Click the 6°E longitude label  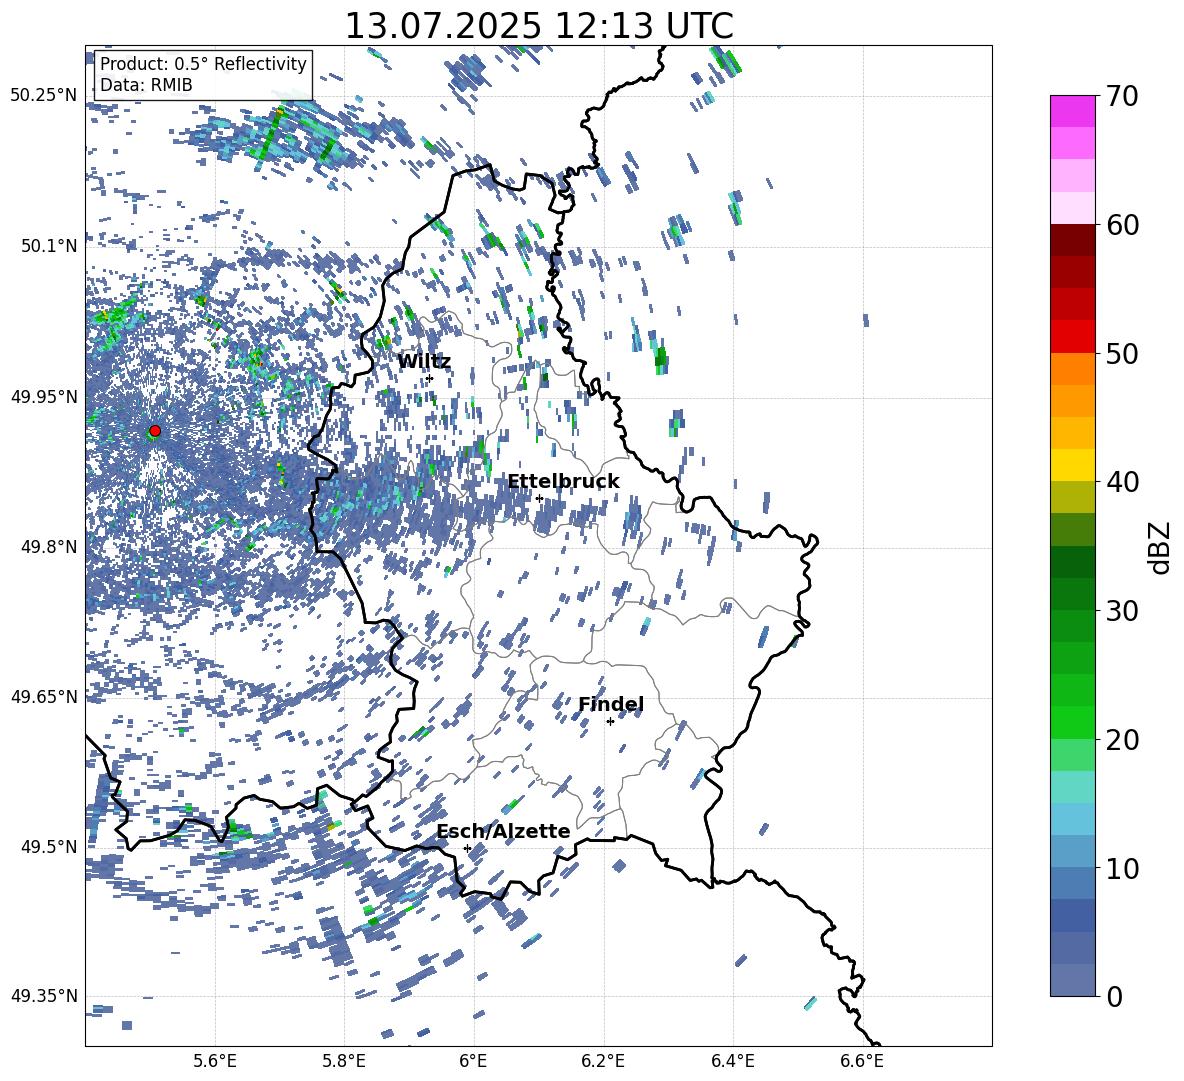click(x=473, y=1061)
